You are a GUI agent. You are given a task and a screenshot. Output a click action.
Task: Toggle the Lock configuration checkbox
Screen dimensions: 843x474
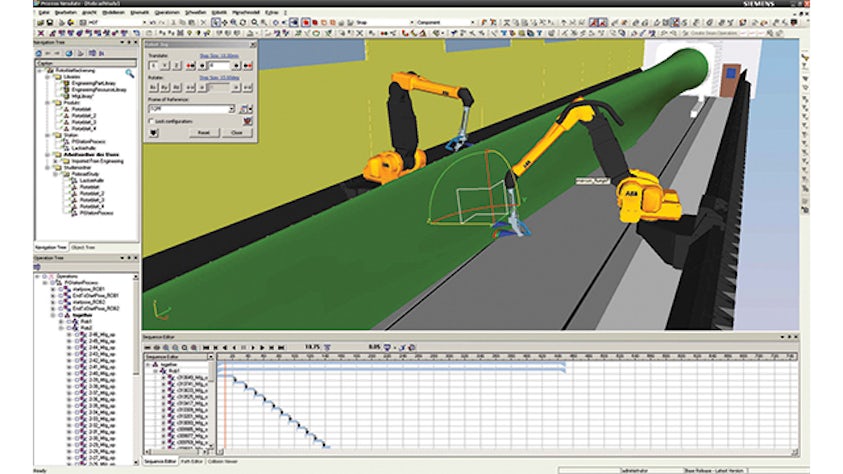152,121
